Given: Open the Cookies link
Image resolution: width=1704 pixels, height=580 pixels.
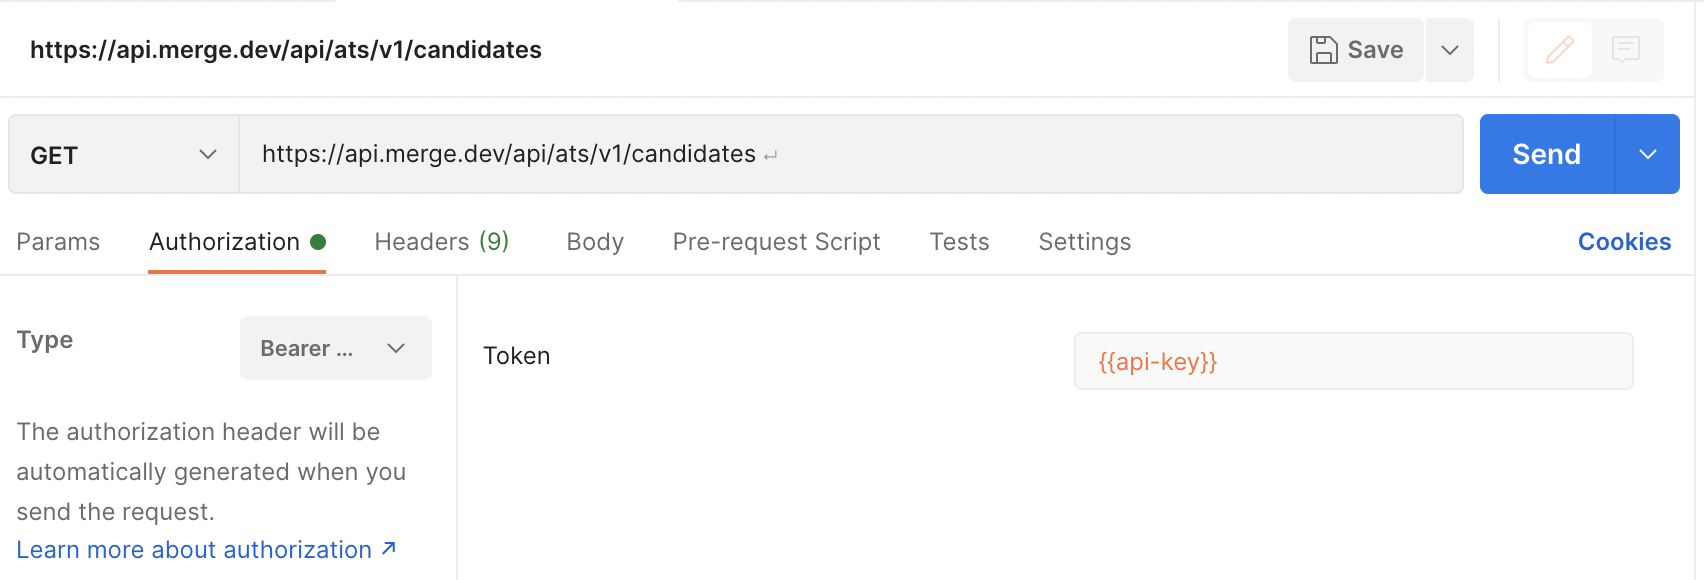Looking at the screenshot, I should tap(1624, 242).
